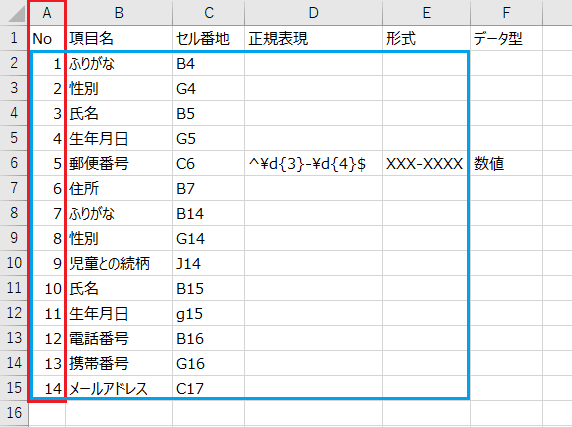
Task: Select column F header
Action: [506, 13]
